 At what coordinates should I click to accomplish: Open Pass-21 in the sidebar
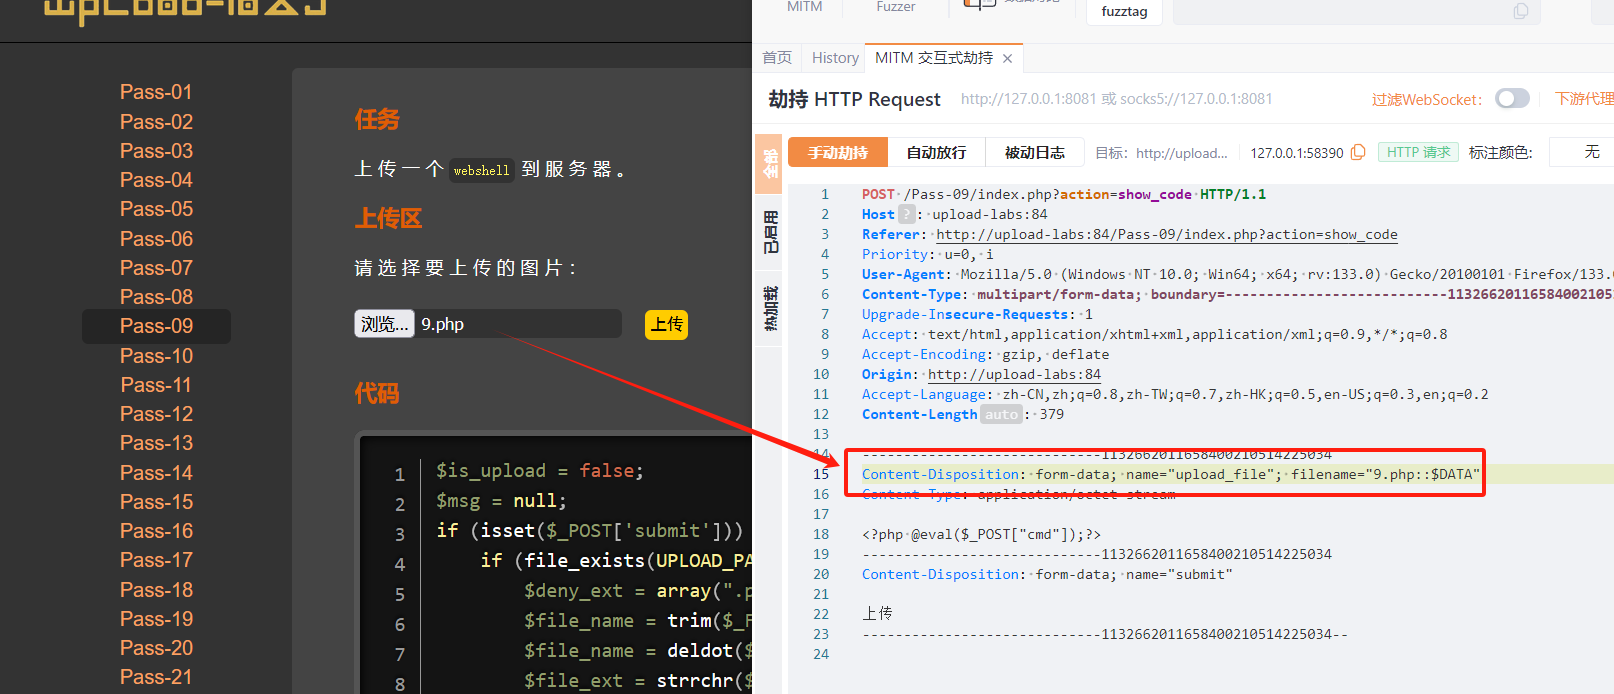pyautogui.click(x=156, y=677)
